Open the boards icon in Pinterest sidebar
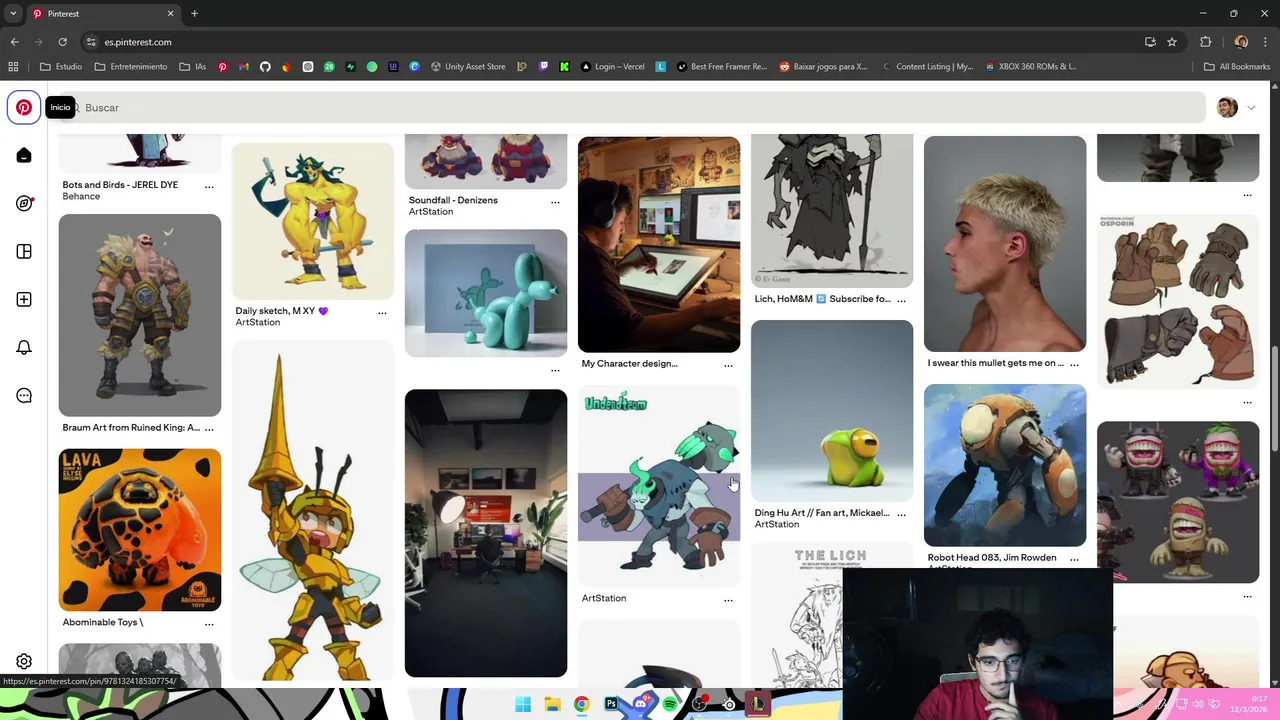 24,251
